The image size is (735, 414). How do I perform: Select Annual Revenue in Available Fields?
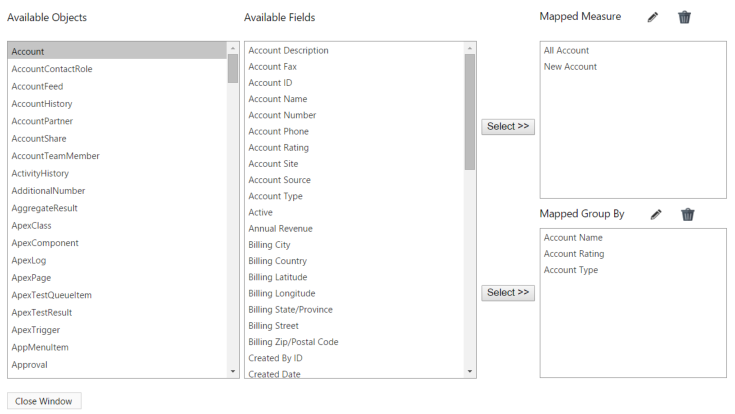point(280,229)
